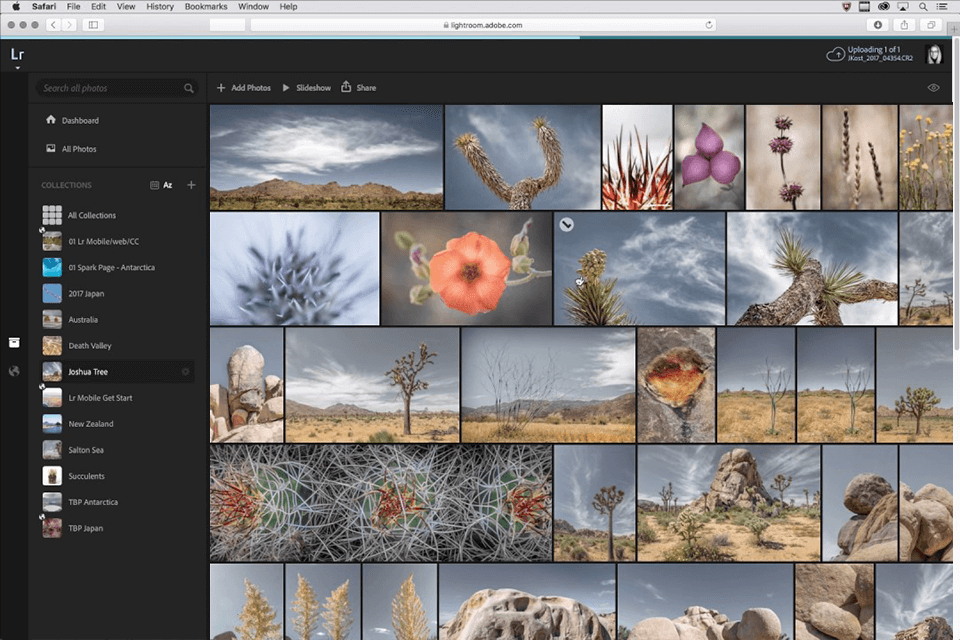This screenshot has height=640, width=960.
Task: Open the user profile avatar
Action: coord(934,55)
